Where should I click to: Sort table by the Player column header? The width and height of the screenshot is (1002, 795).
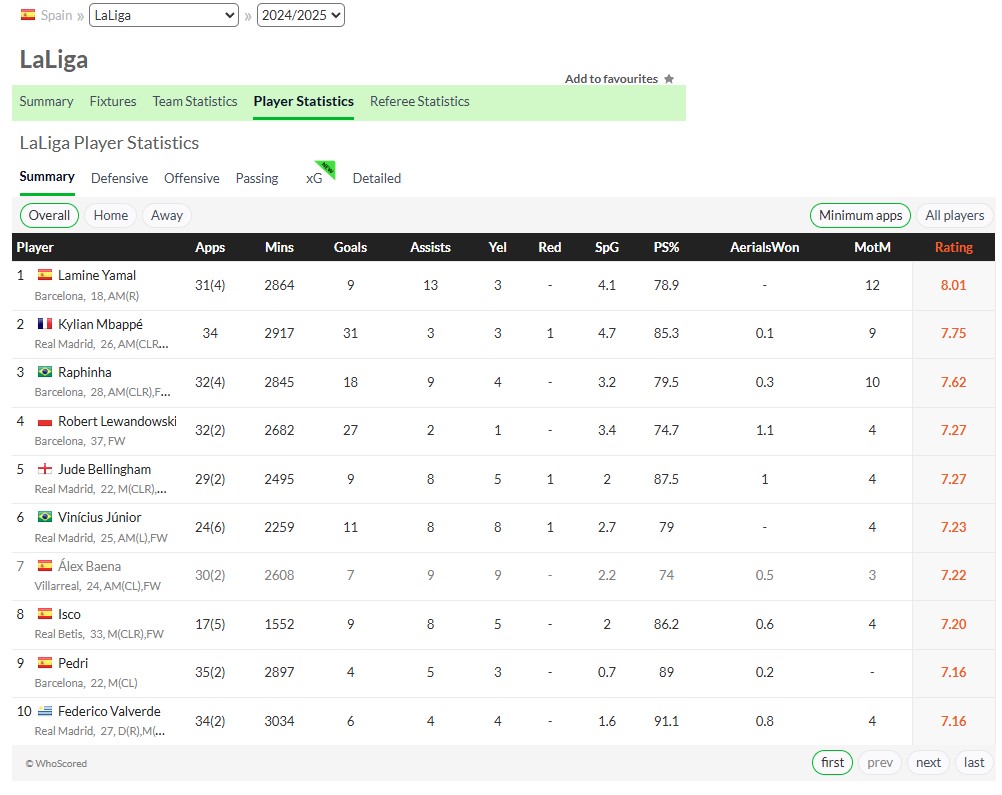coord(35,247)
